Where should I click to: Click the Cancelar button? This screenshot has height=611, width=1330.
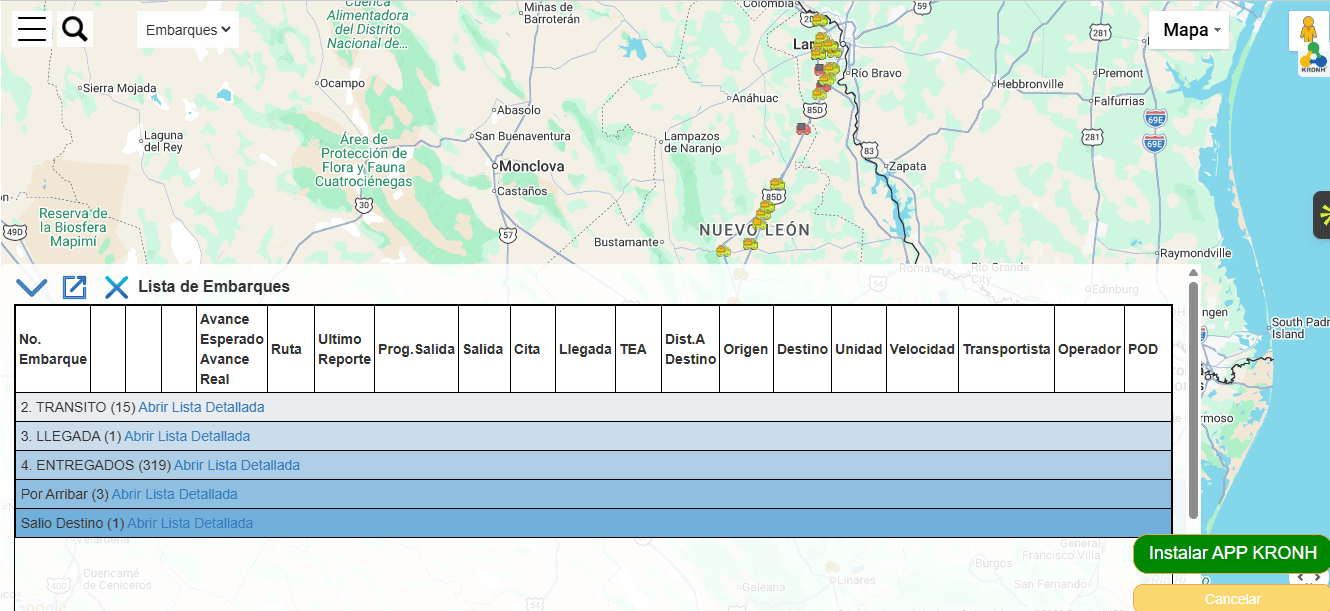(x=1232, y=599)
